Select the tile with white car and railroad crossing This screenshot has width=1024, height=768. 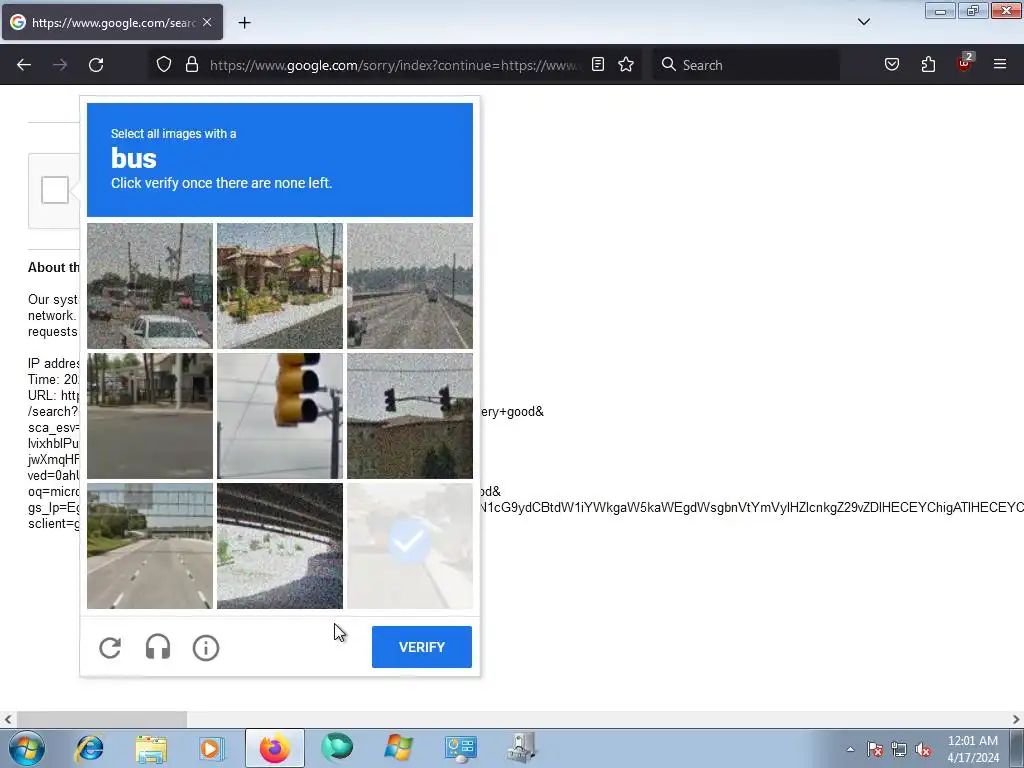tap(150, 286)
